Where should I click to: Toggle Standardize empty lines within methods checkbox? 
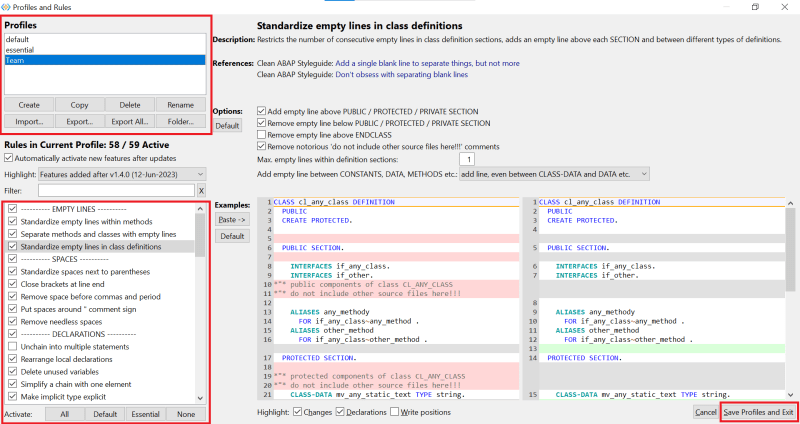[x=12, y=221]
